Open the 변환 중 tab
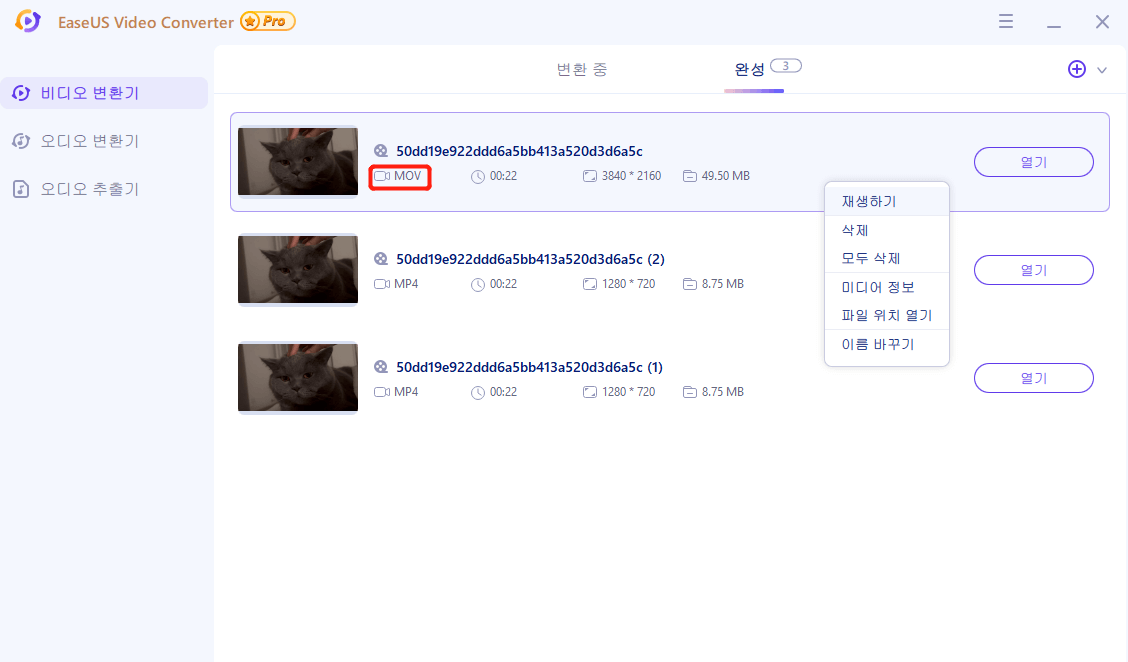Screen dimensions: 1128x662 click(x=581, y=69)
